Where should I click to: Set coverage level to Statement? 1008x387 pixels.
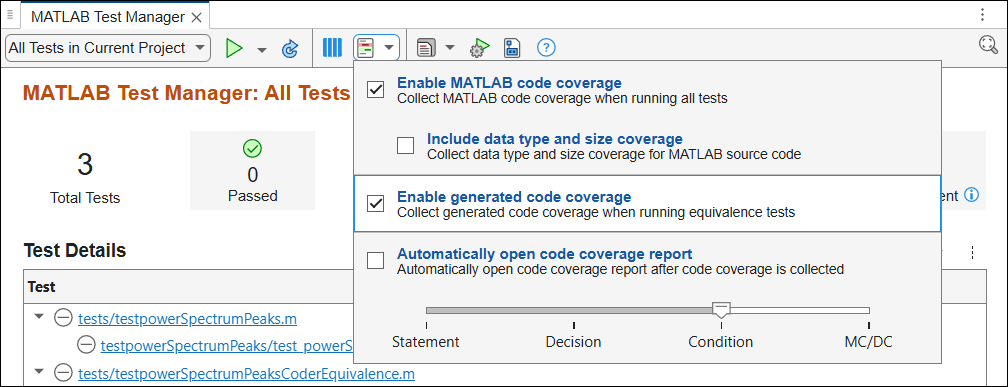pos(426,341)
